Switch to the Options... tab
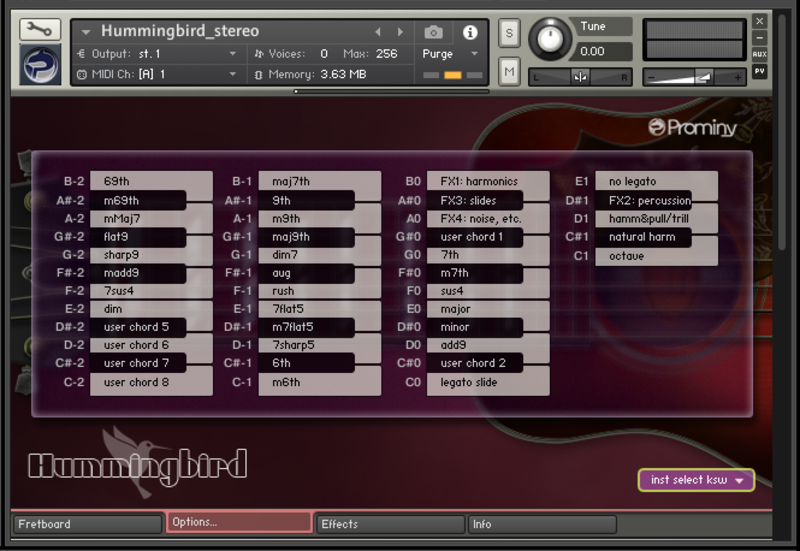 (x=239, y=522)
